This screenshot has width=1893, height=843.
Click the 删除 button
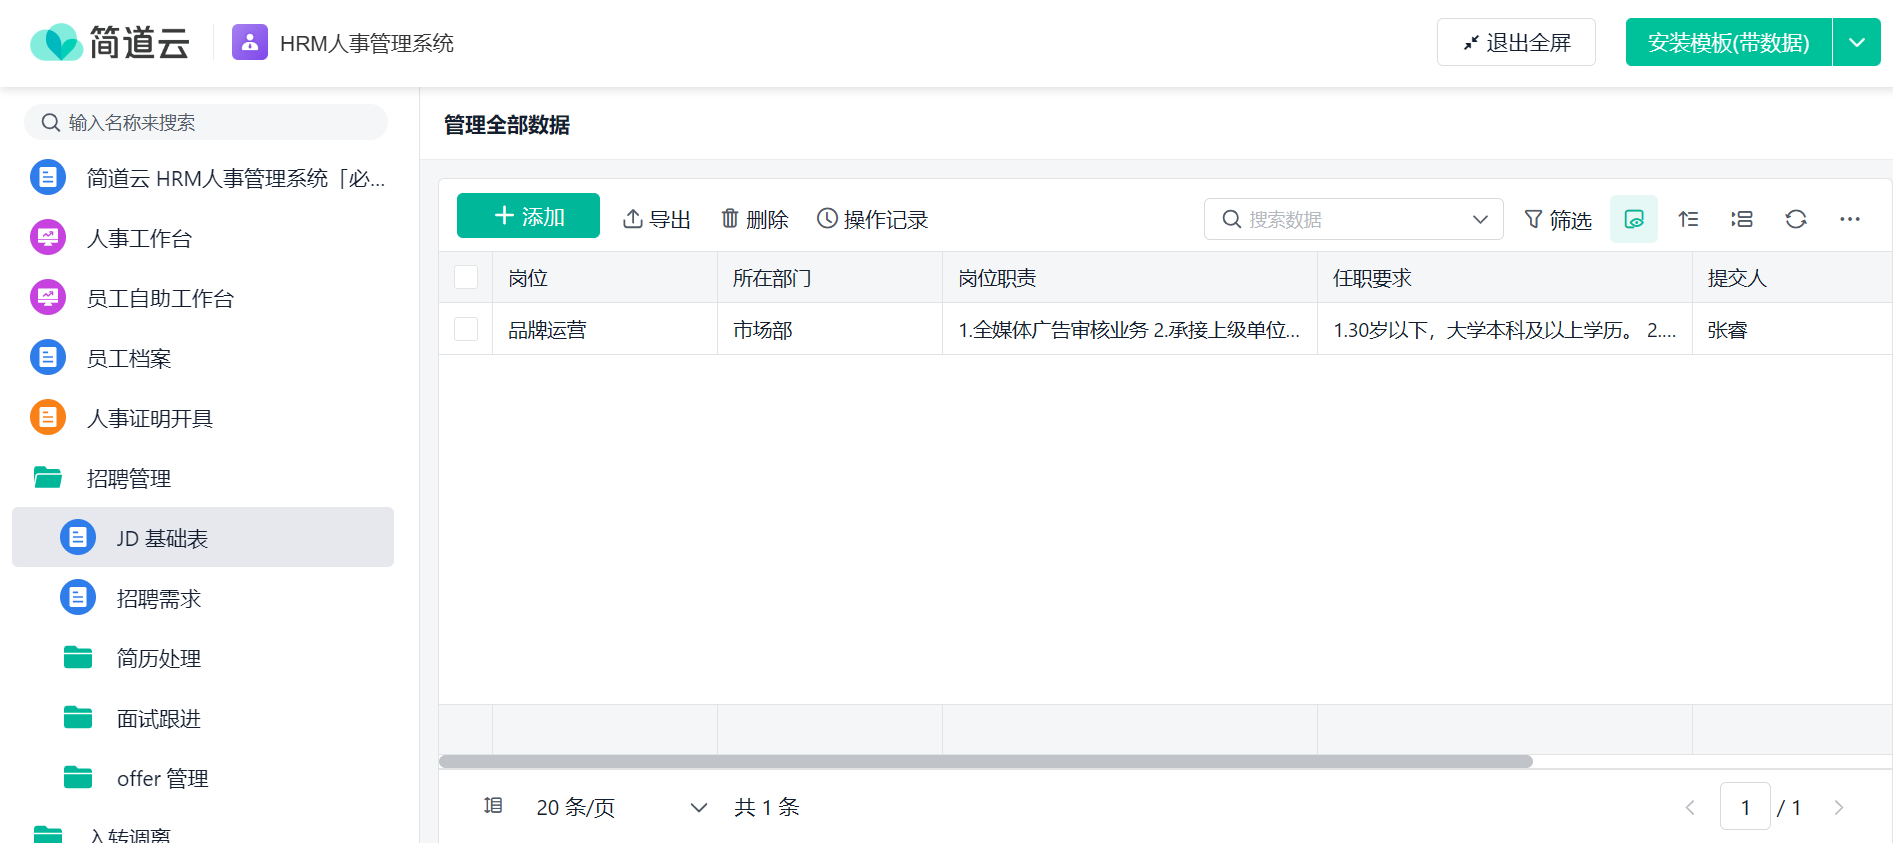tap(755, 219)
